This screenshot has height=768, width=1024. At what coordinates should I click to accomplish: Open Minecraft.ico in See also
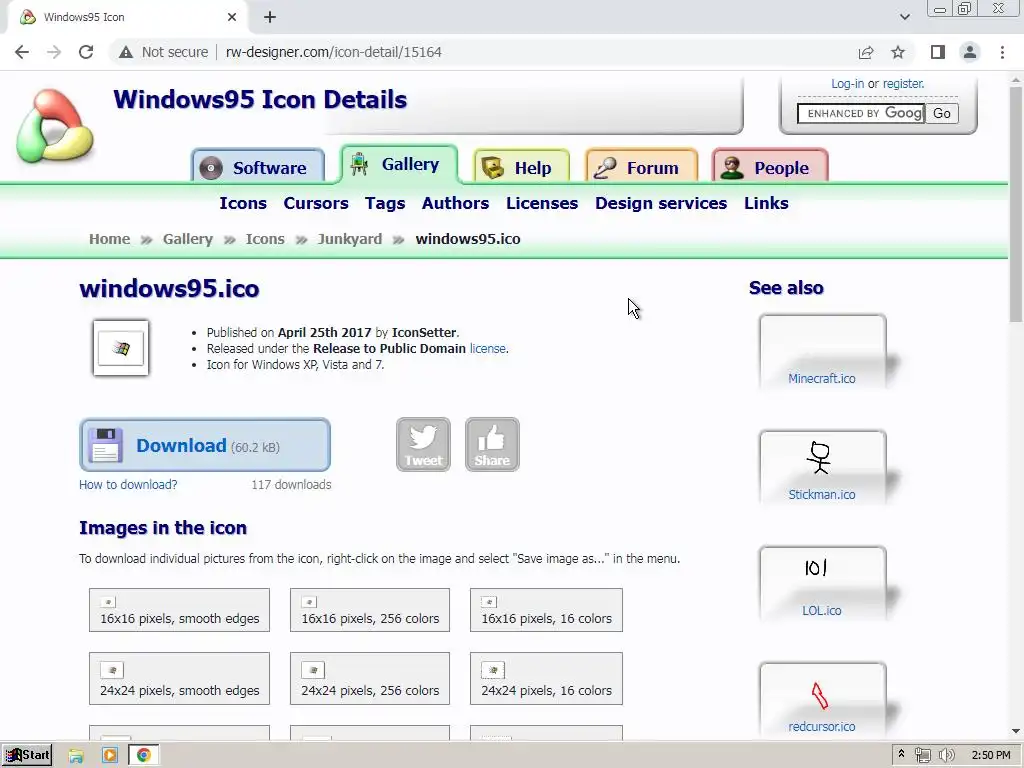click(x=822, y=379)
